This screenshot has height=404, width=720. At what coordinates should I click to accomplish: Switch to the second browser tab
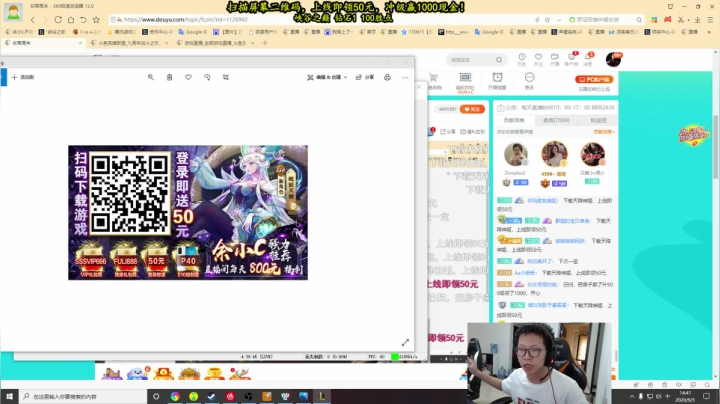click(128, 43)
